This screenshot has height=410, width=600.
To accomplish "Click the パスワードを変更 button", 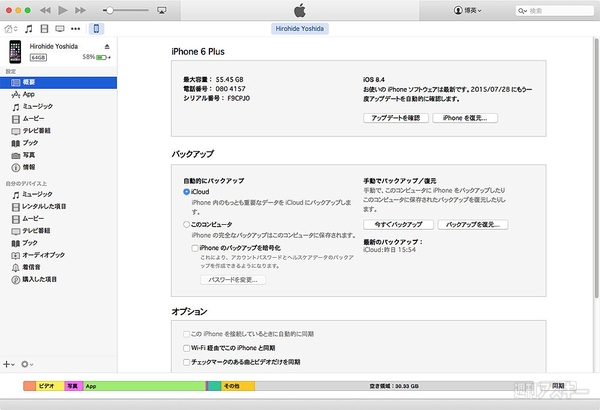I will tap(233, 280).
